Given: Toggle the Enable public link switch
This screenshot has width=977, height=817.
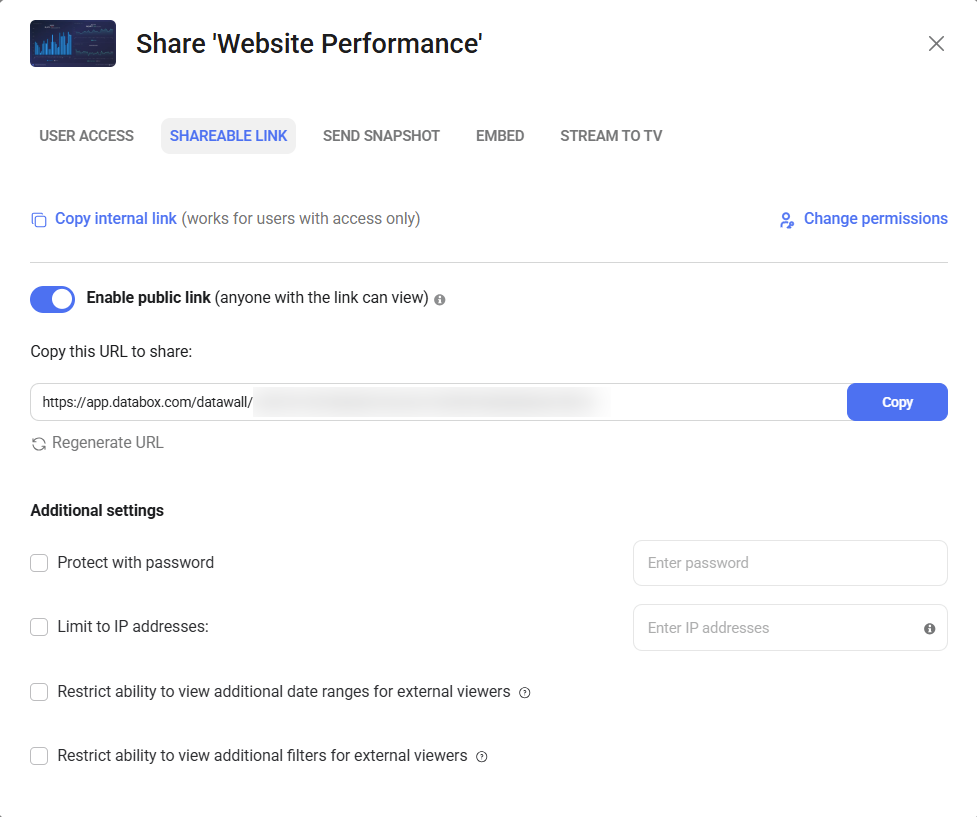Looking at the screenshot, I should pyautogui.click(x=52, y=299).
